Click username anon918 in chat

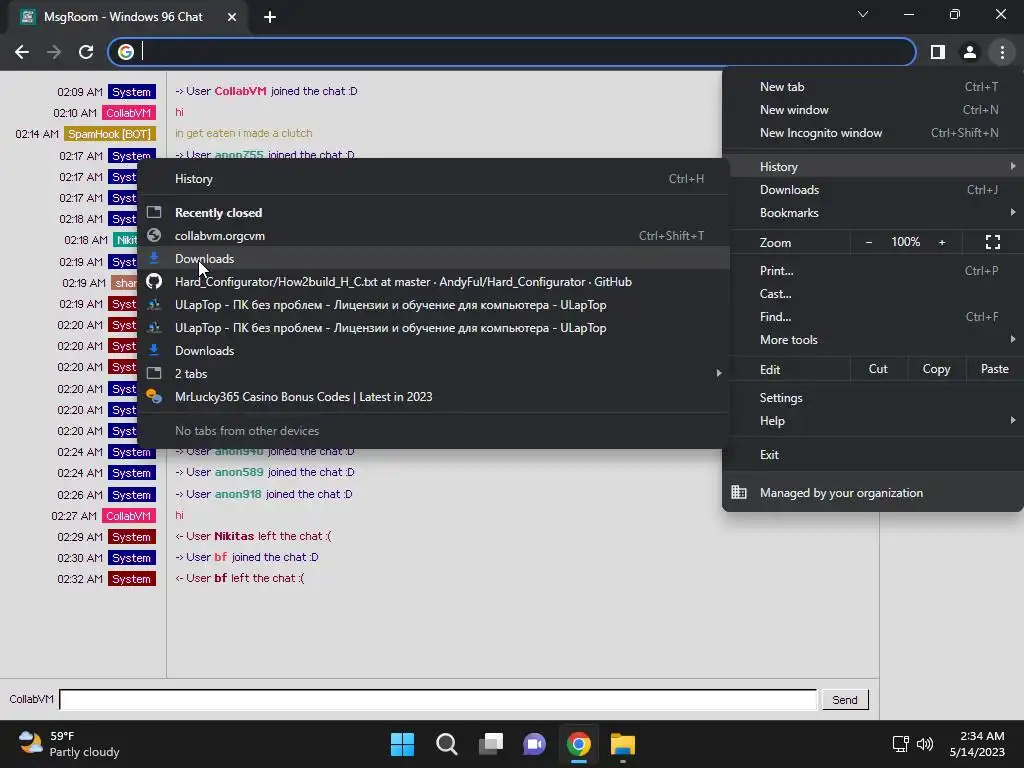[238, 494]
